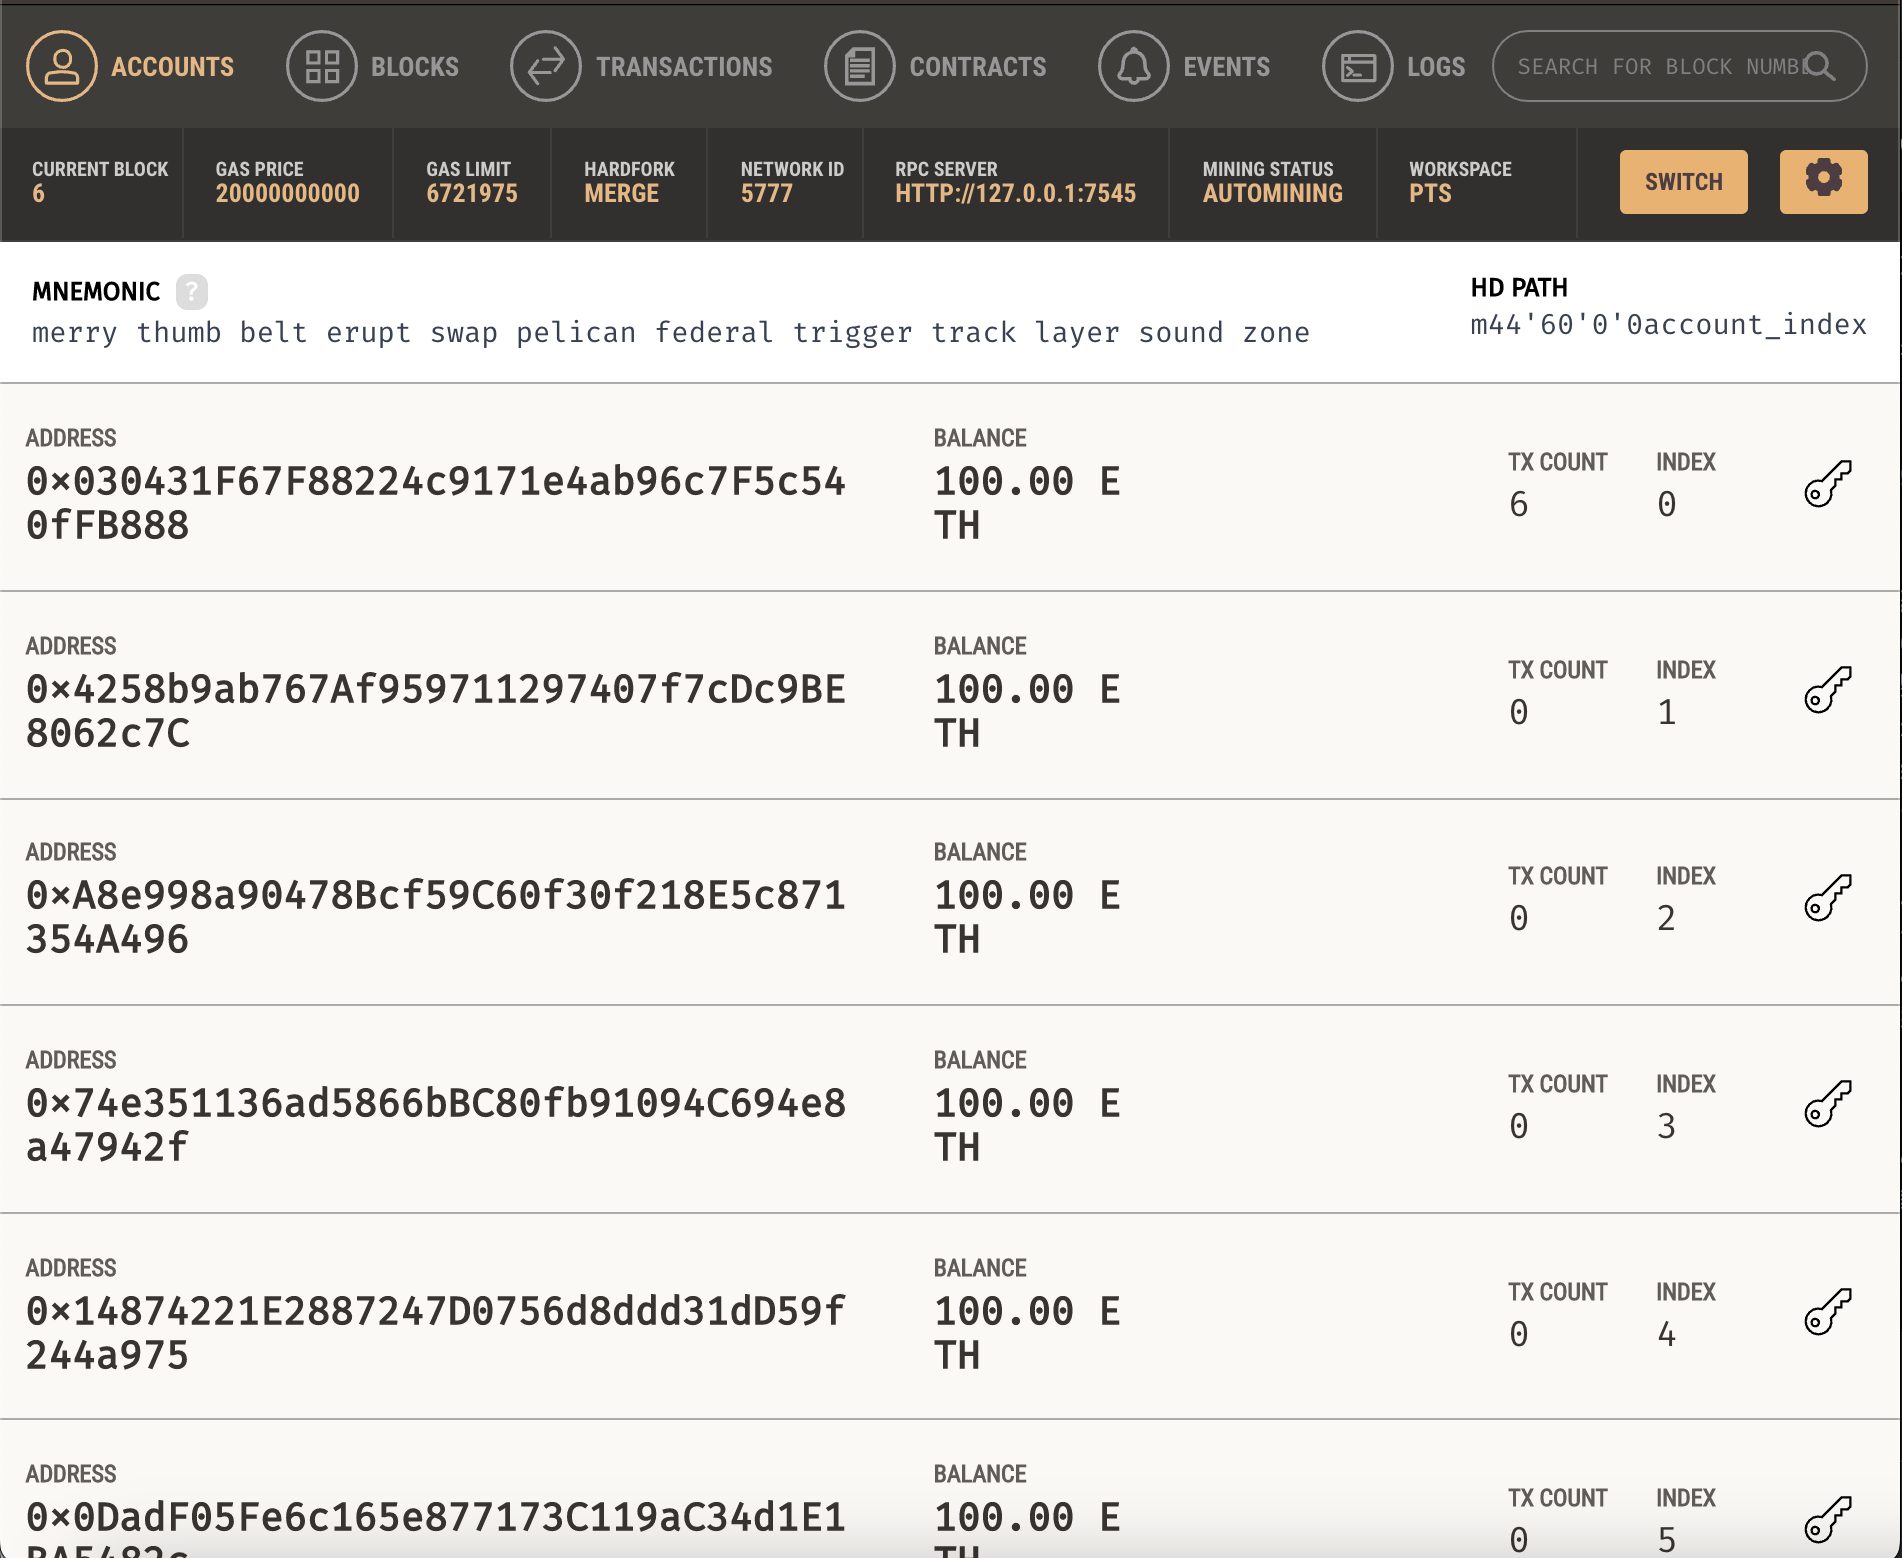Screen dimensions: 1902x1558
Task: Show private key for index 1 account
Action: [1828, 690]
